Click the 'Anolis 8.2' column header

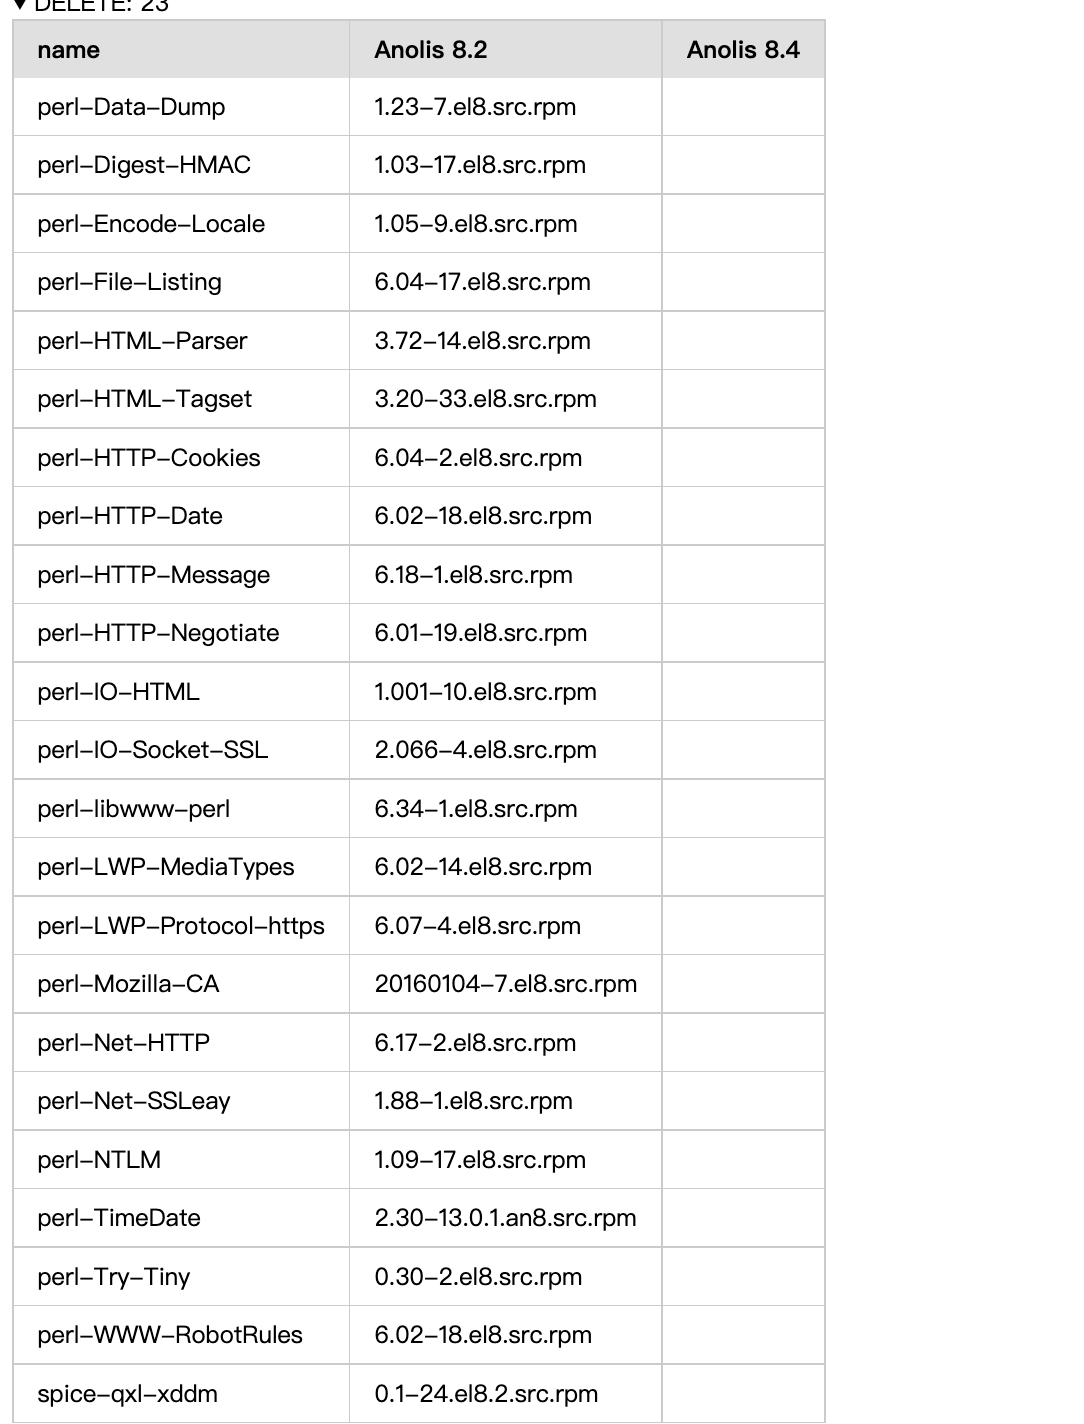431,50
